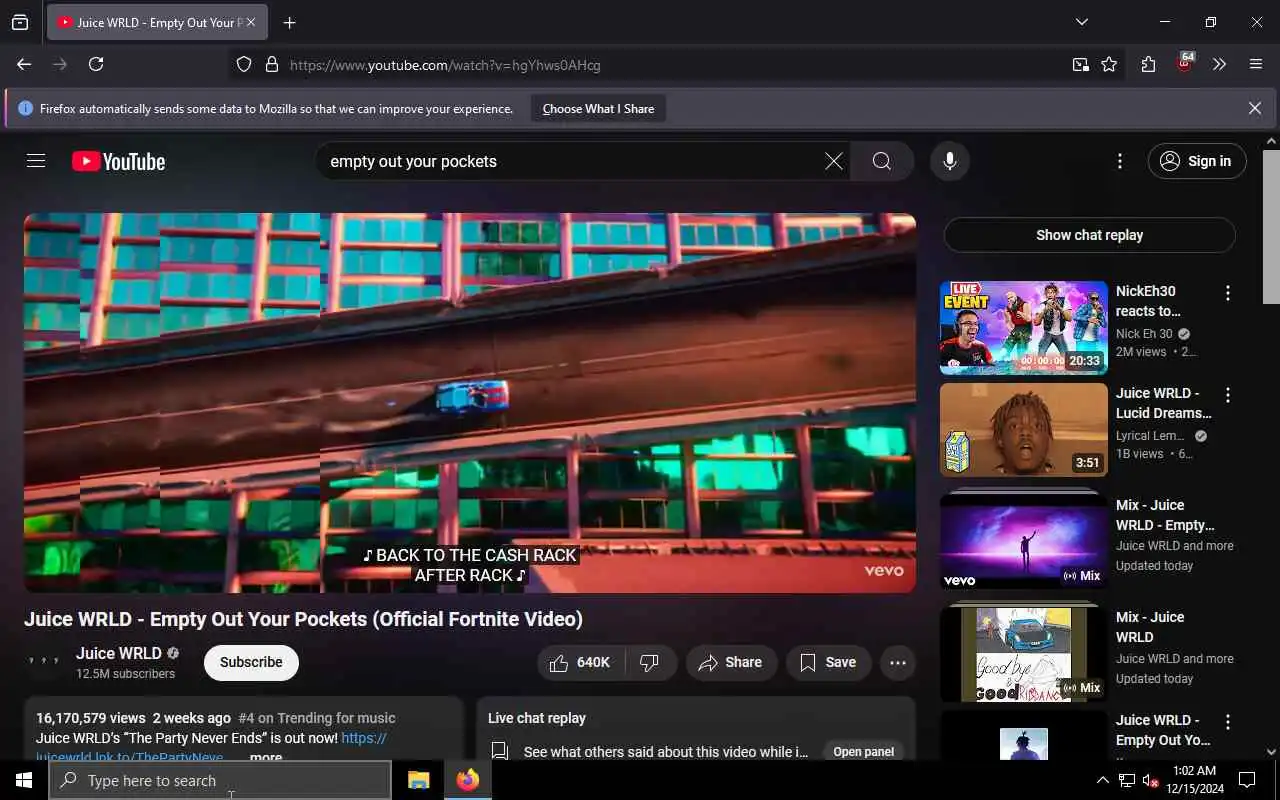Show more toolbar tools chevron
This screenshot has height=800, width=1280.
click(1220, 64)
